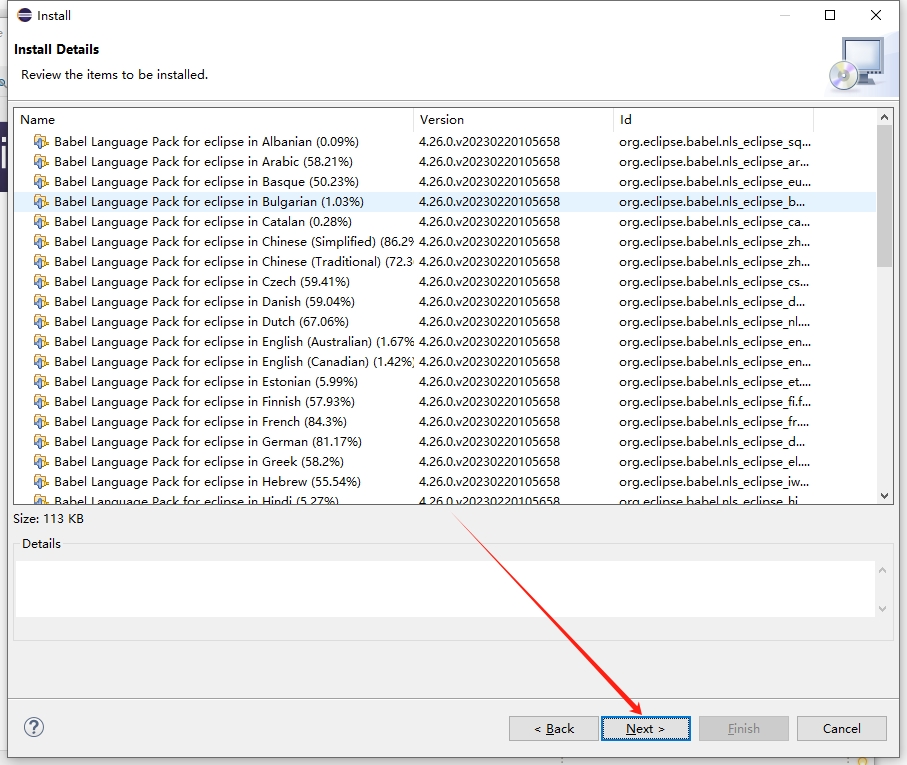
Task: Select the English (Canadian) language pack row
Action: click(x=445, y=362)
